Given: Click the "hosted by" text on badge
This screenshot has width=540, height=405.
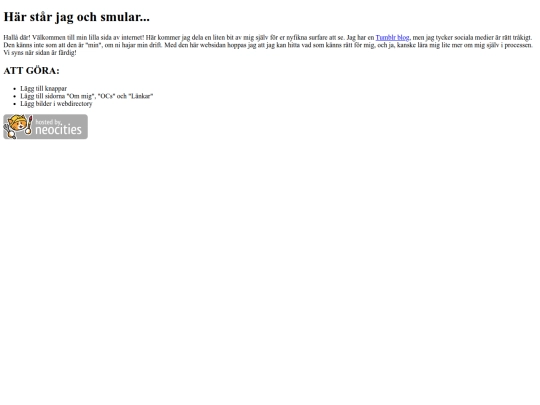Looking at the screenshot, I should coord(48,122).
